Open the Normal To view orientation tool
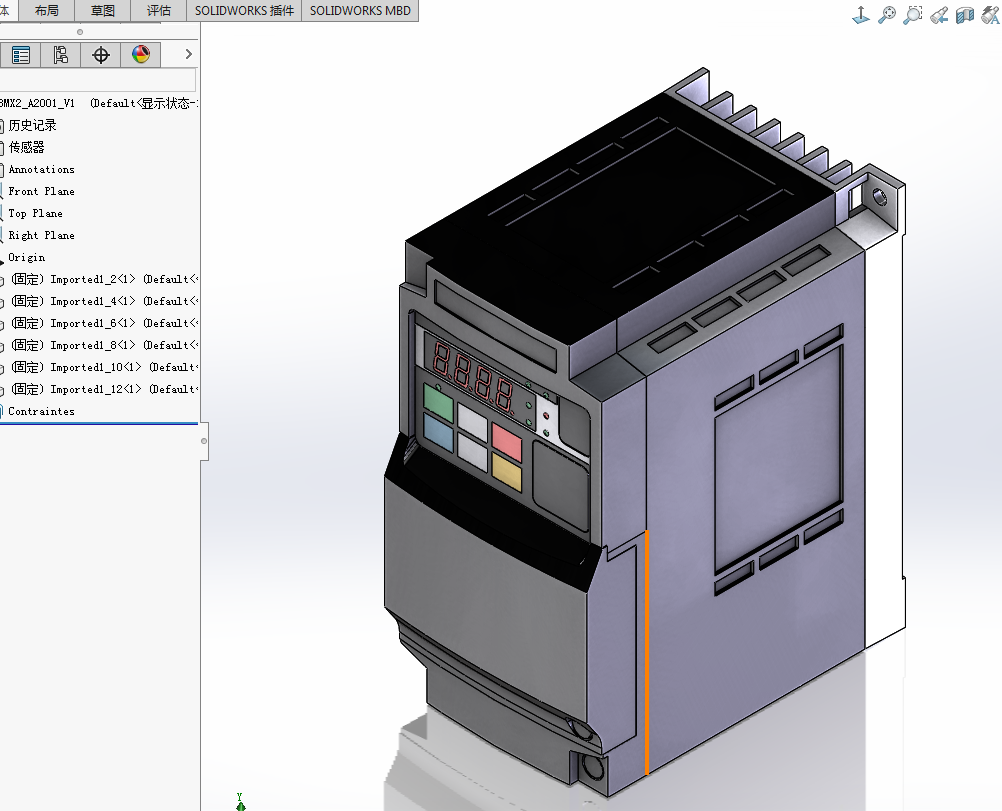The image size is (1002, 811). click(x=861, y=15)
